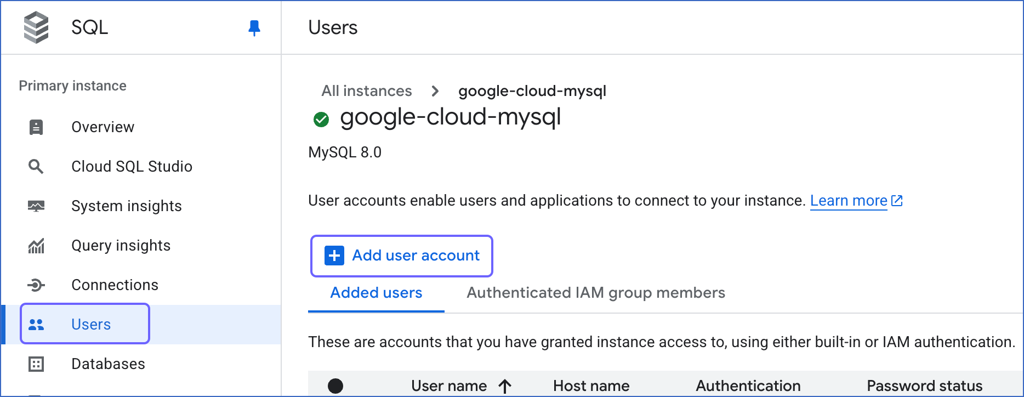Click the System insights monitor icon
The width and height of the screenshot is (1024, 397).
tap(37, 206)
